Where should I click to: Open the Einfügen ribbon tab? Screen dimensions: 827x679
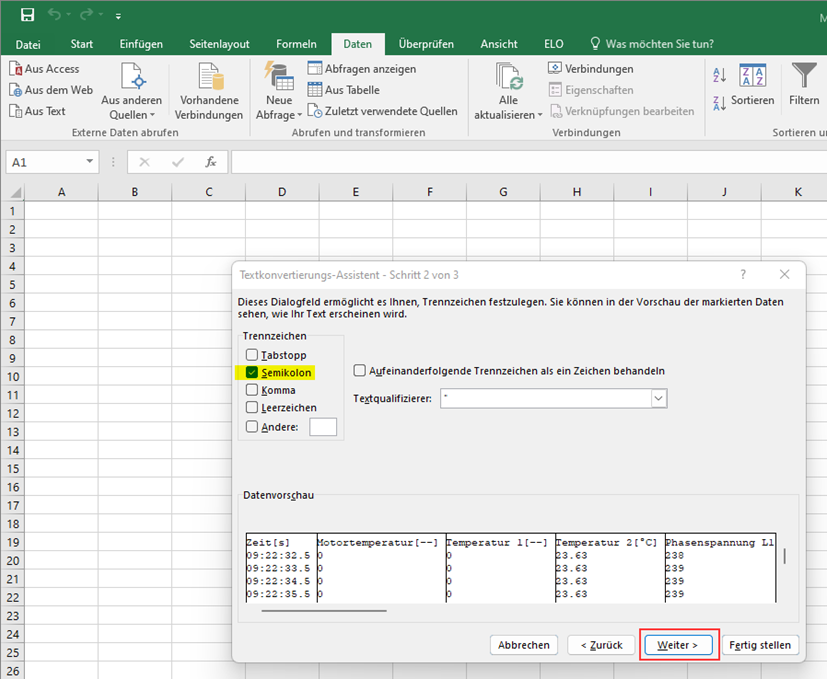coord(141,44)
